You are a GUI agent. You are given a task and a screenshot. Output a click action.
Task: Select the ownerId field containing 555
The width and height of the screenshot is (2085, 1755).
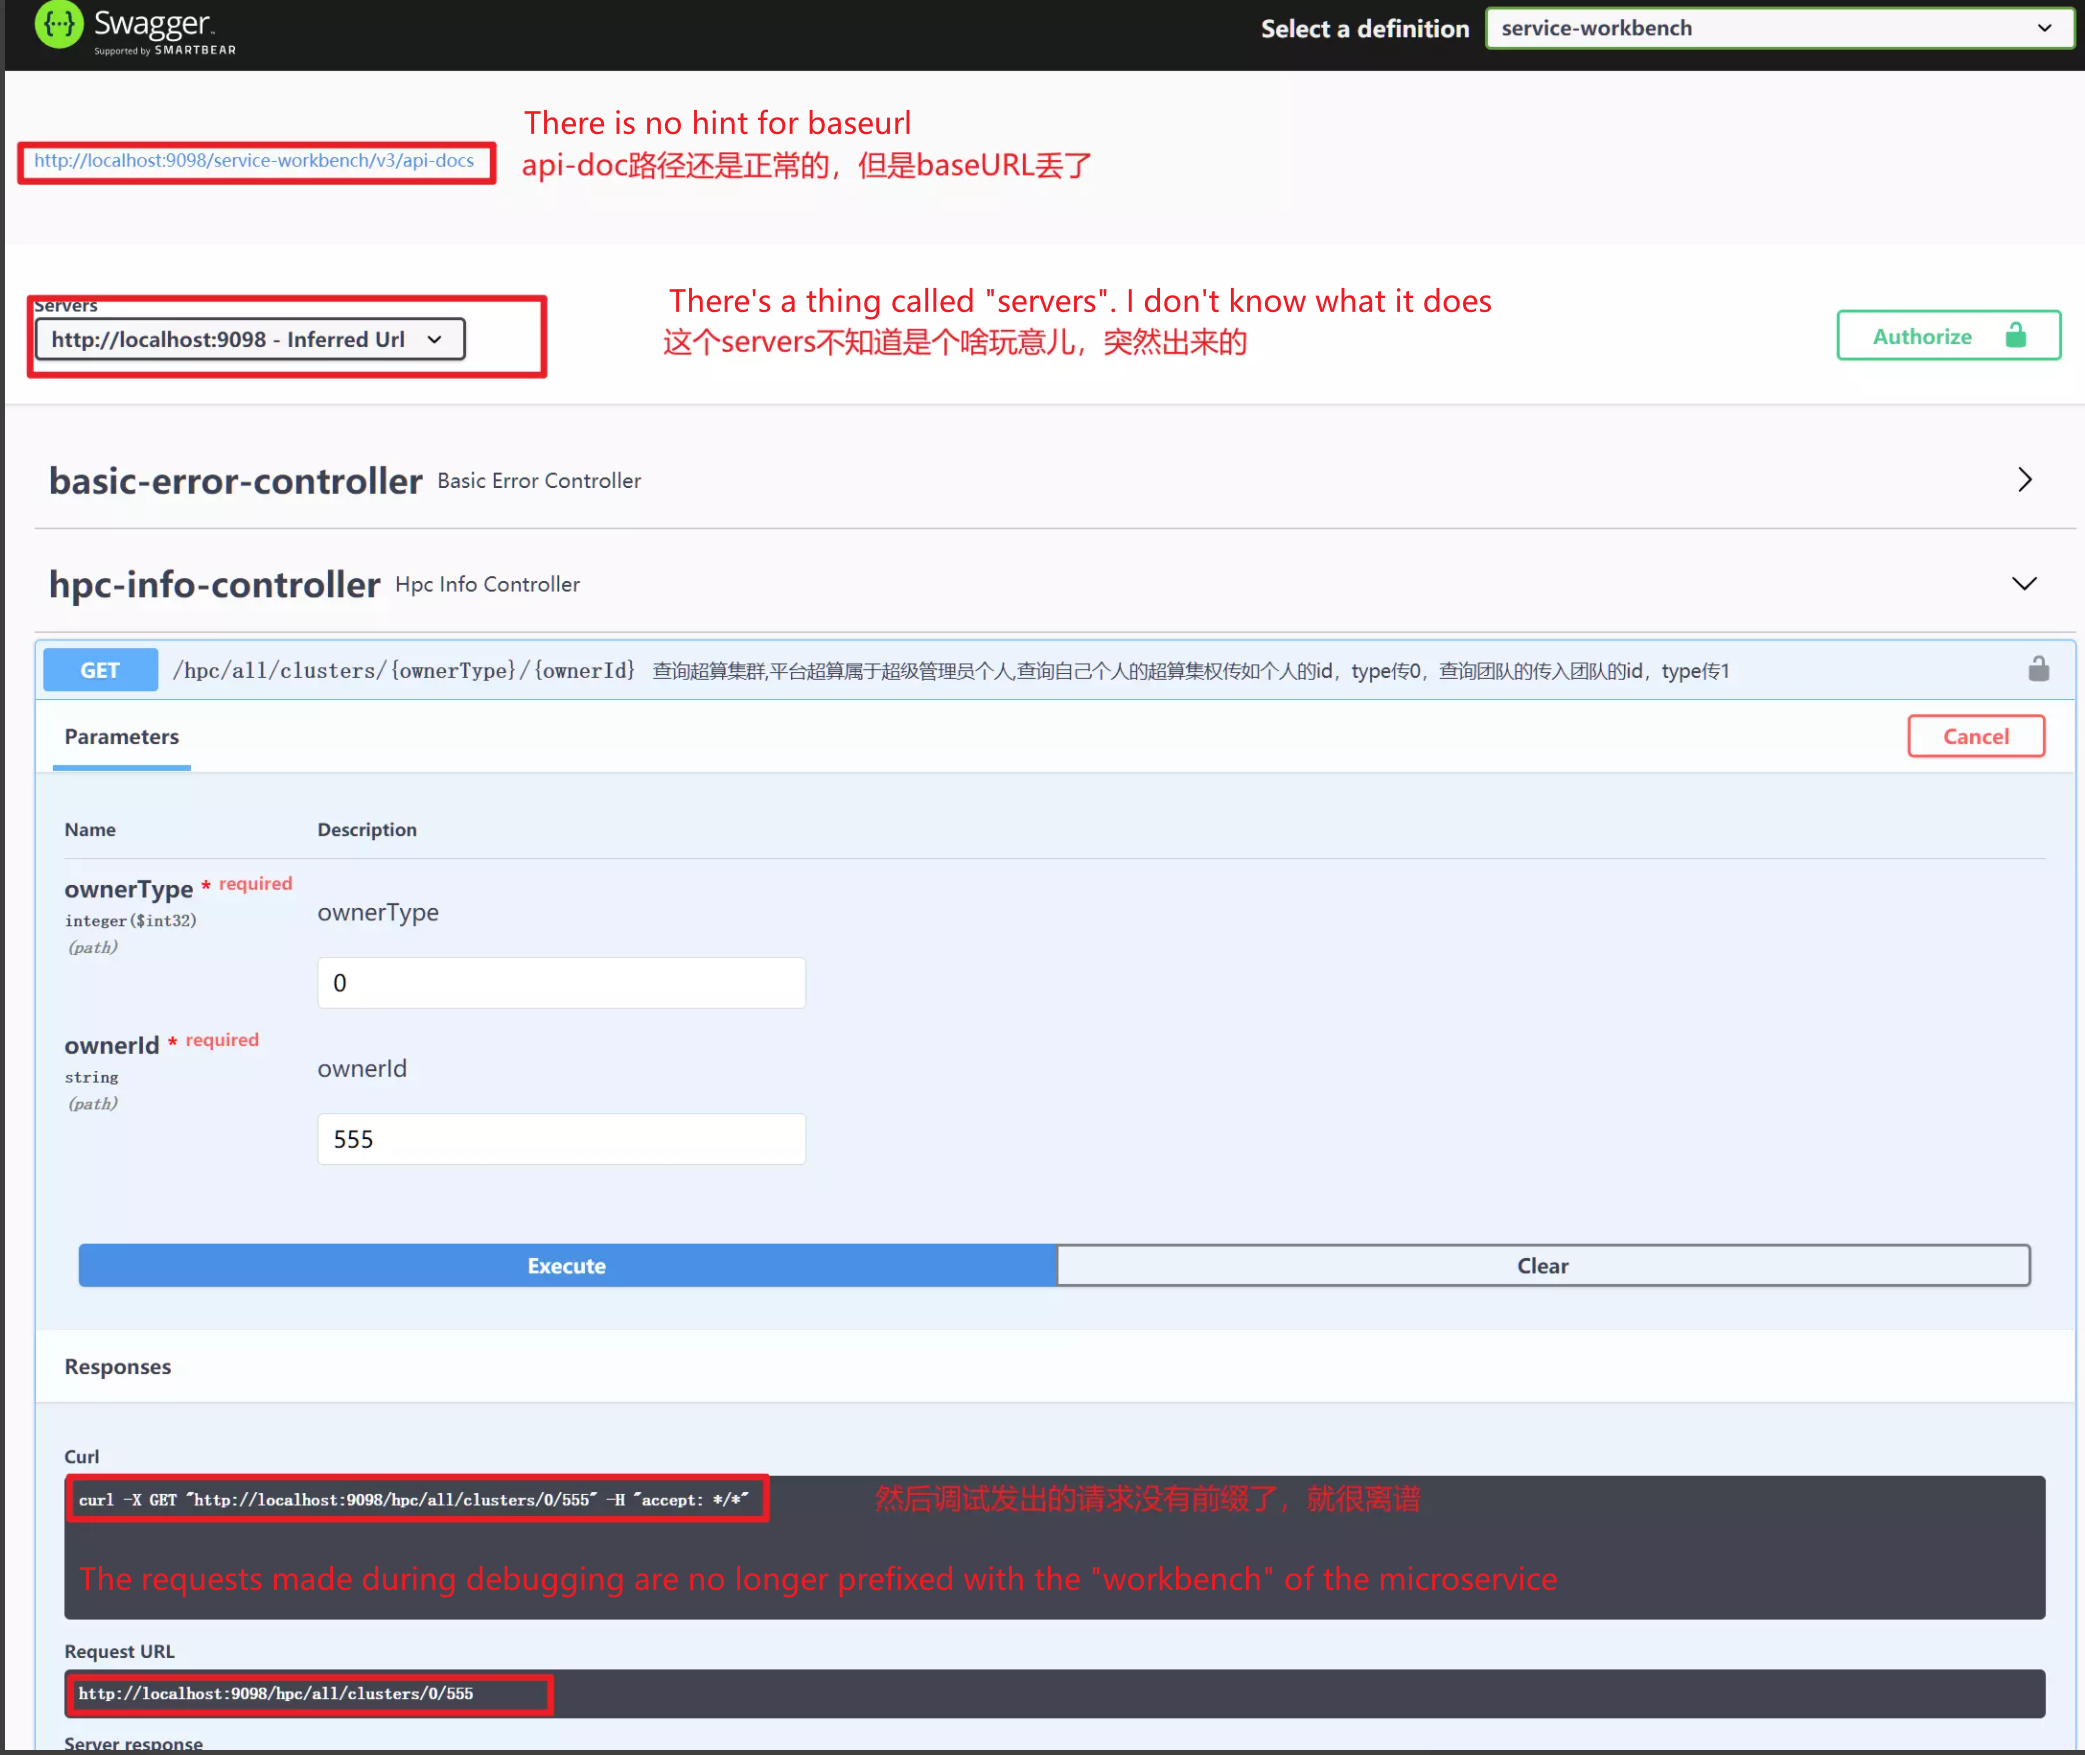pyautogui.click(x=560, y=1139)
